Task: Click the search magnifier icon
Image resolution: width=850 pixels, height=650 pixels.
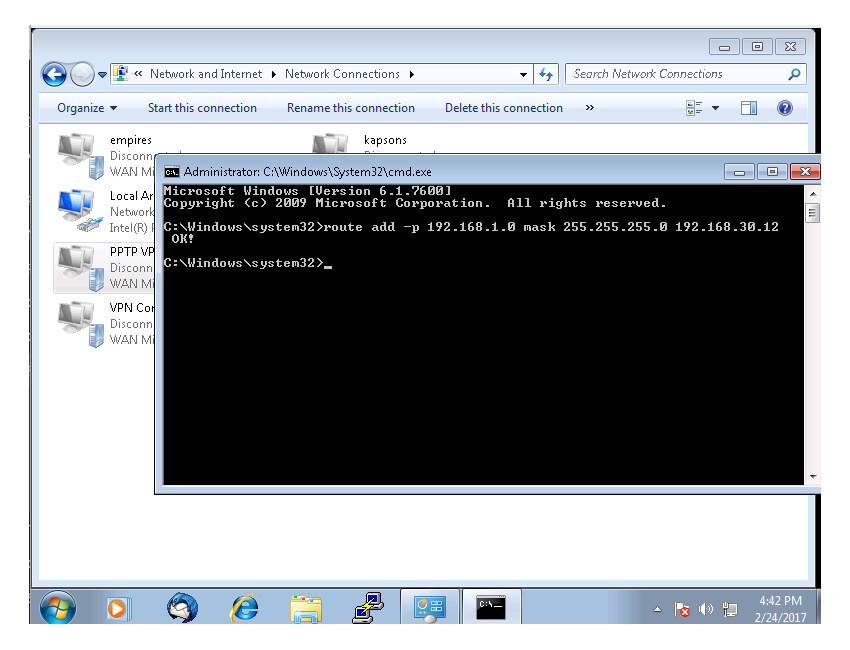Action: click(x=795, y=74)
